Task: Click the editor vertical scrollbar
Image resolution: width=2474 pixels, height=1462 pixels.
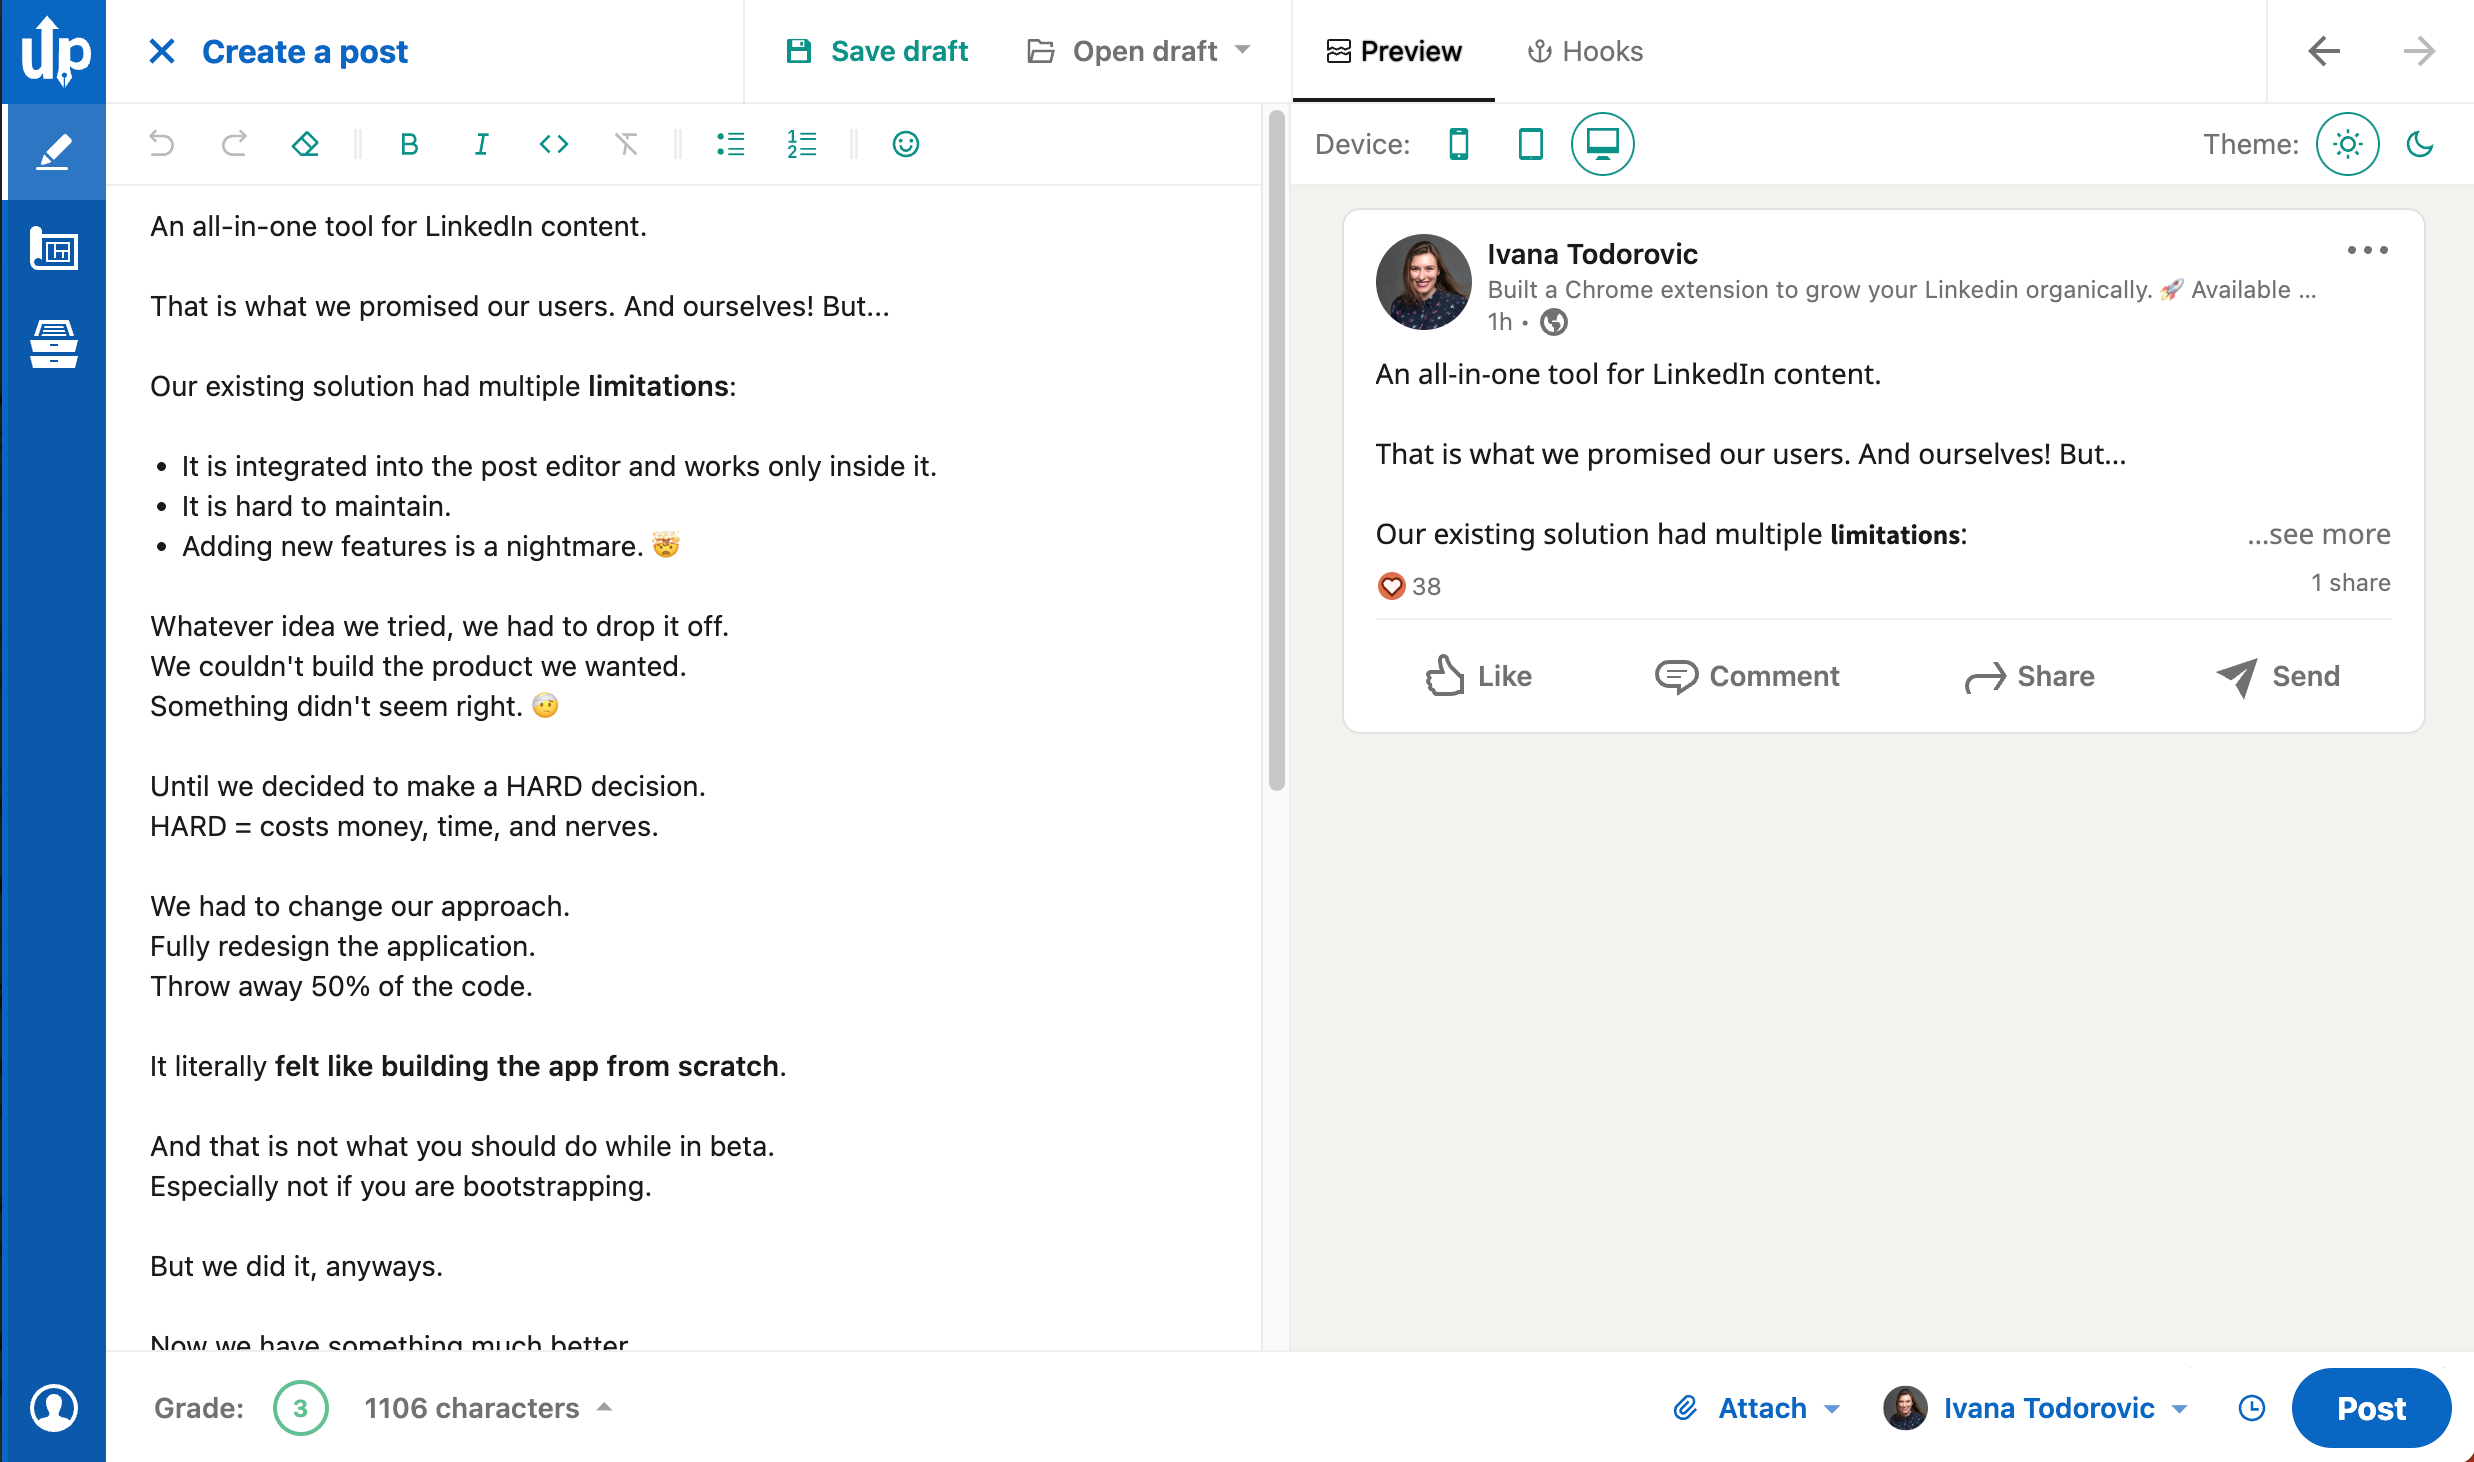Action: (1276, 450)
